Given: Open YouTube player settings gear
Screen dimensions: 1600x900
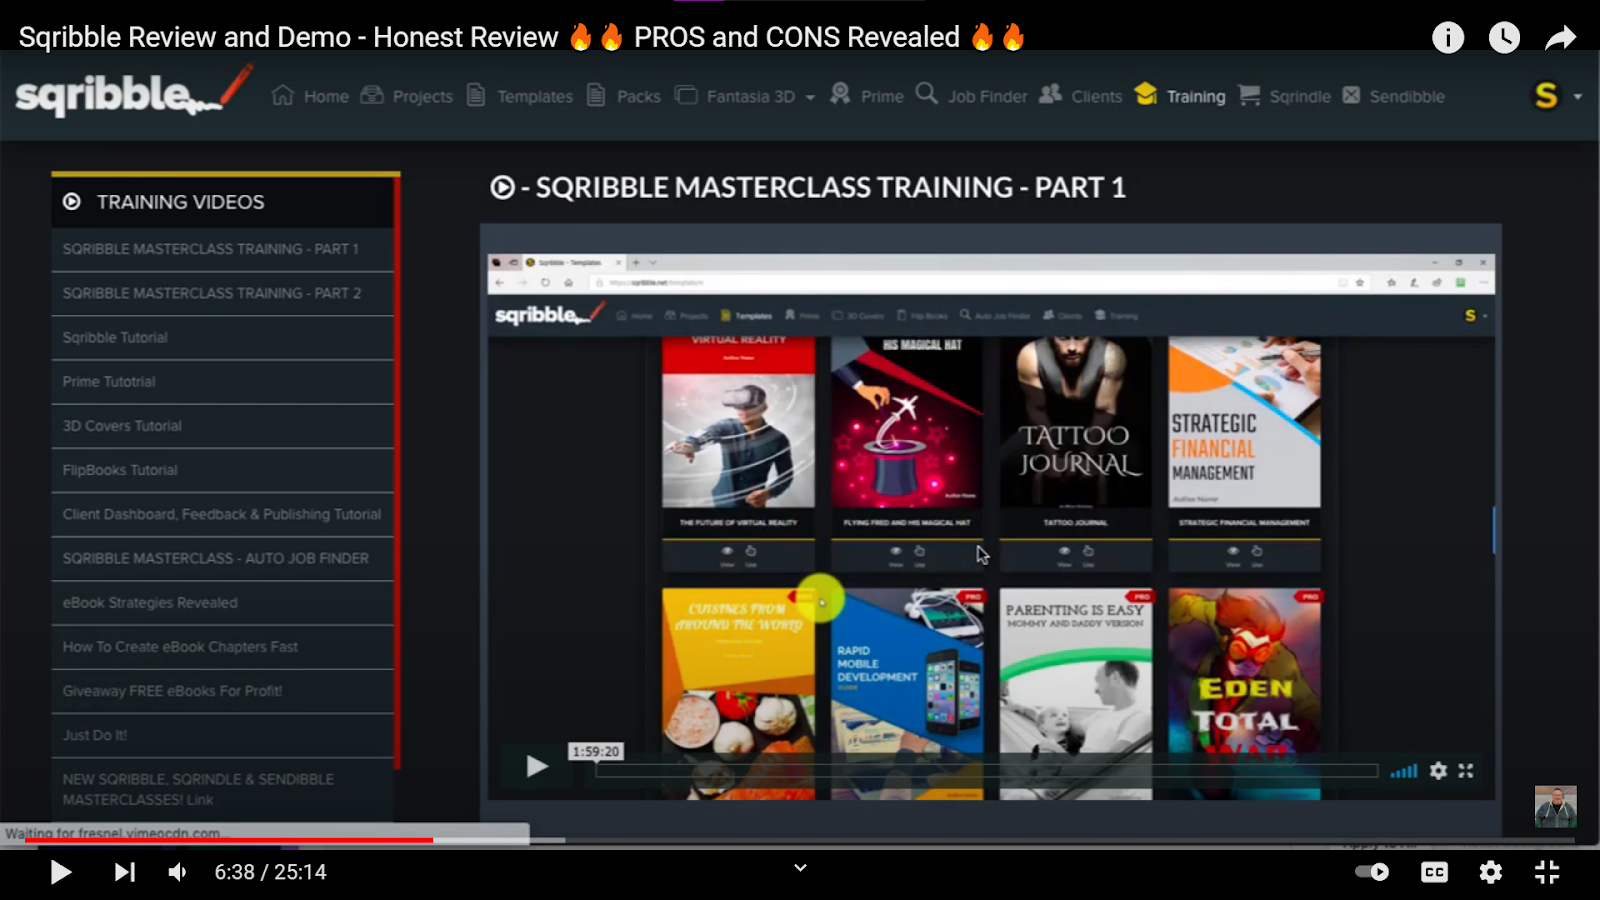Looking at the screenshot, I should [x=1491, y=872].
